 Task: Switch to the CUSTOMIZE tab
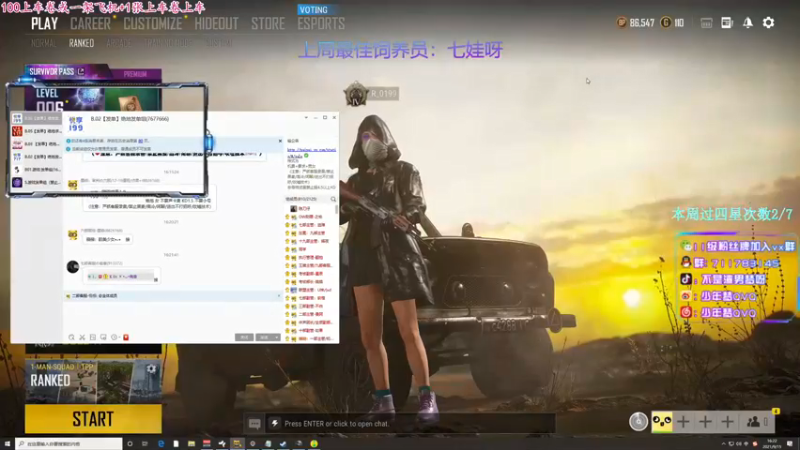[x=153, y=24]
